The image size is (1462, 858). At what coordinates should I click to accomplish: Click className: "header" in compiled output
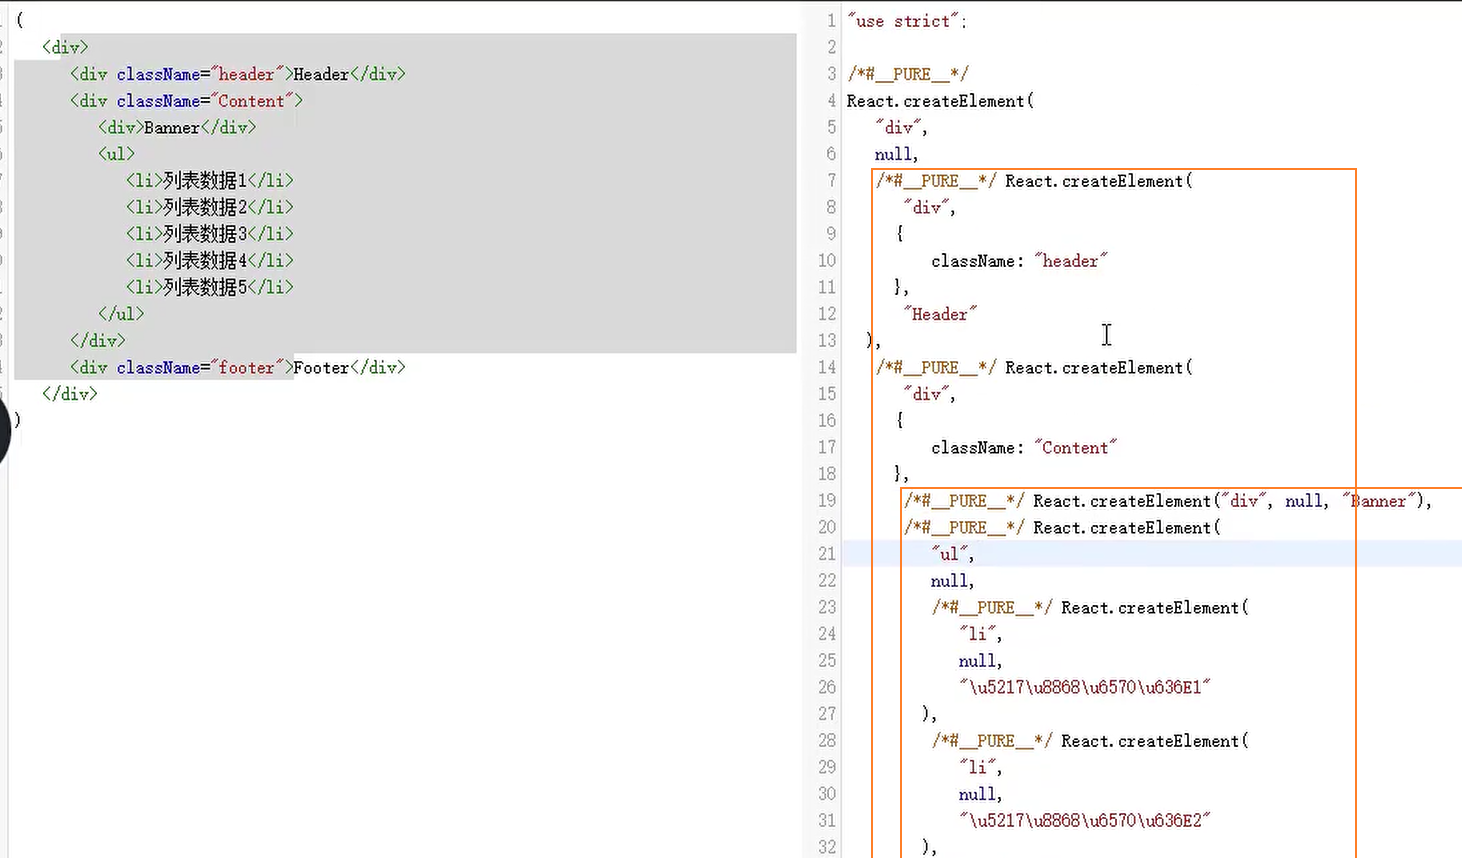pos(1019,261)
